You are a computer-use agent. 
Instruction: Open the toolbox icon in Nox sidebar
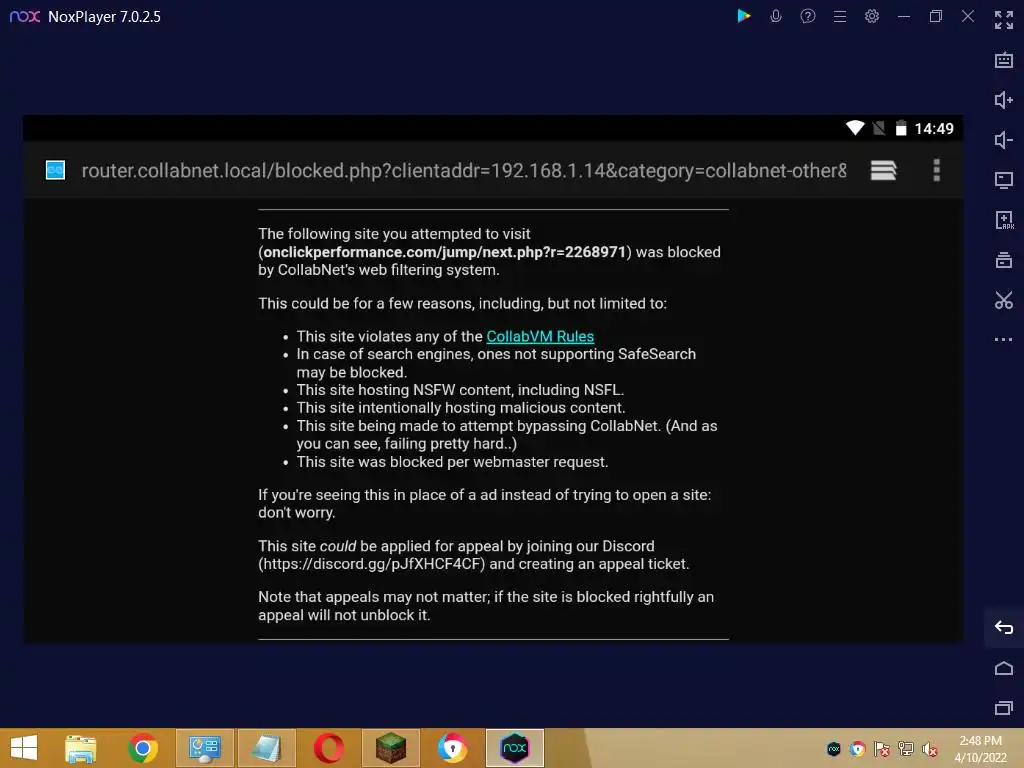coord(1004,260)
